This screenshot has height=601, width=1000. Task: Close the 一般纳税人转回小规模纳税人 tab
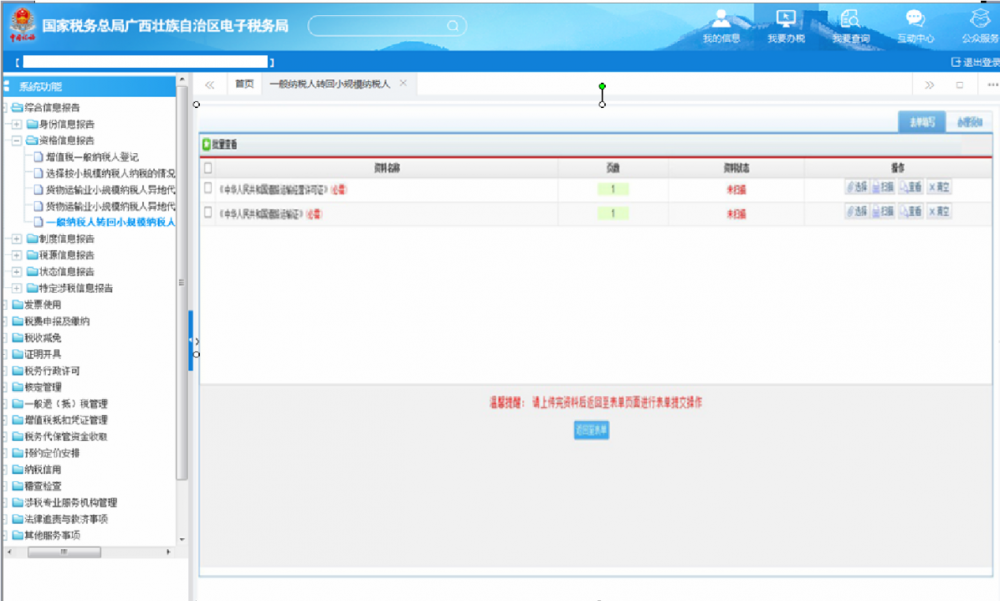403,83
